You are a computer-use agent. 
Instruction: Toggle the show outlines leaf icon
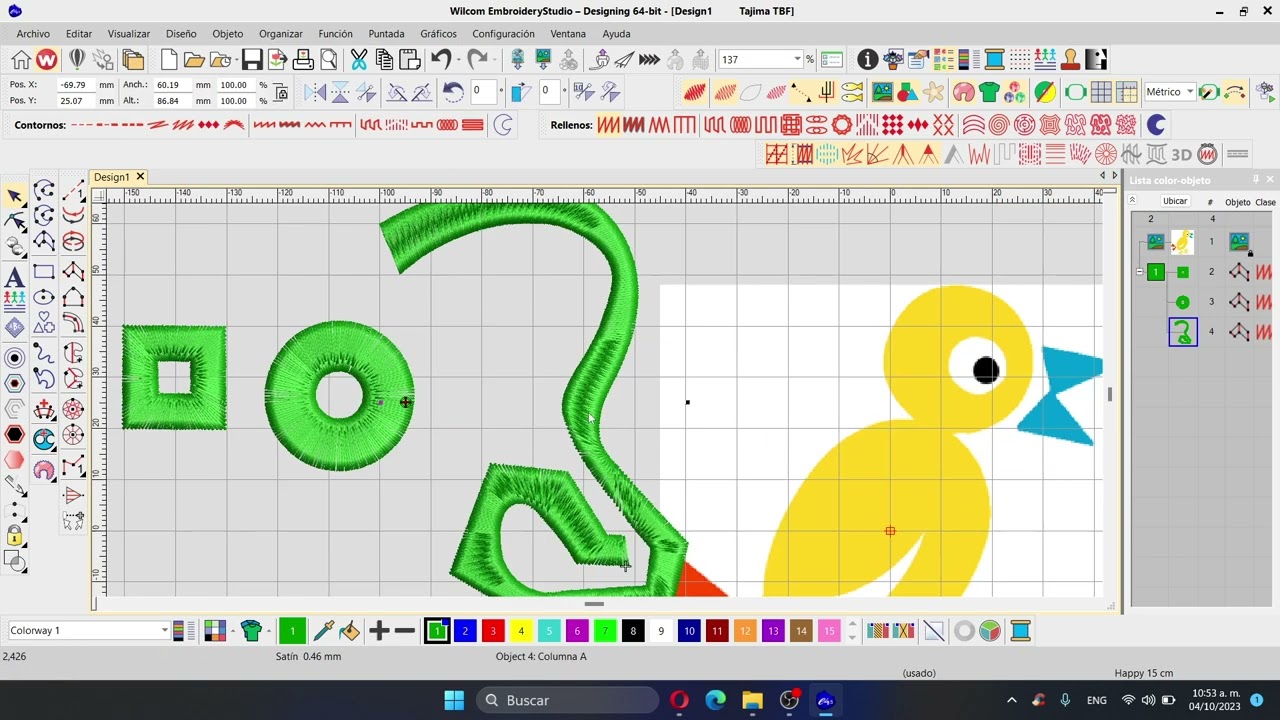coord(751,93)
